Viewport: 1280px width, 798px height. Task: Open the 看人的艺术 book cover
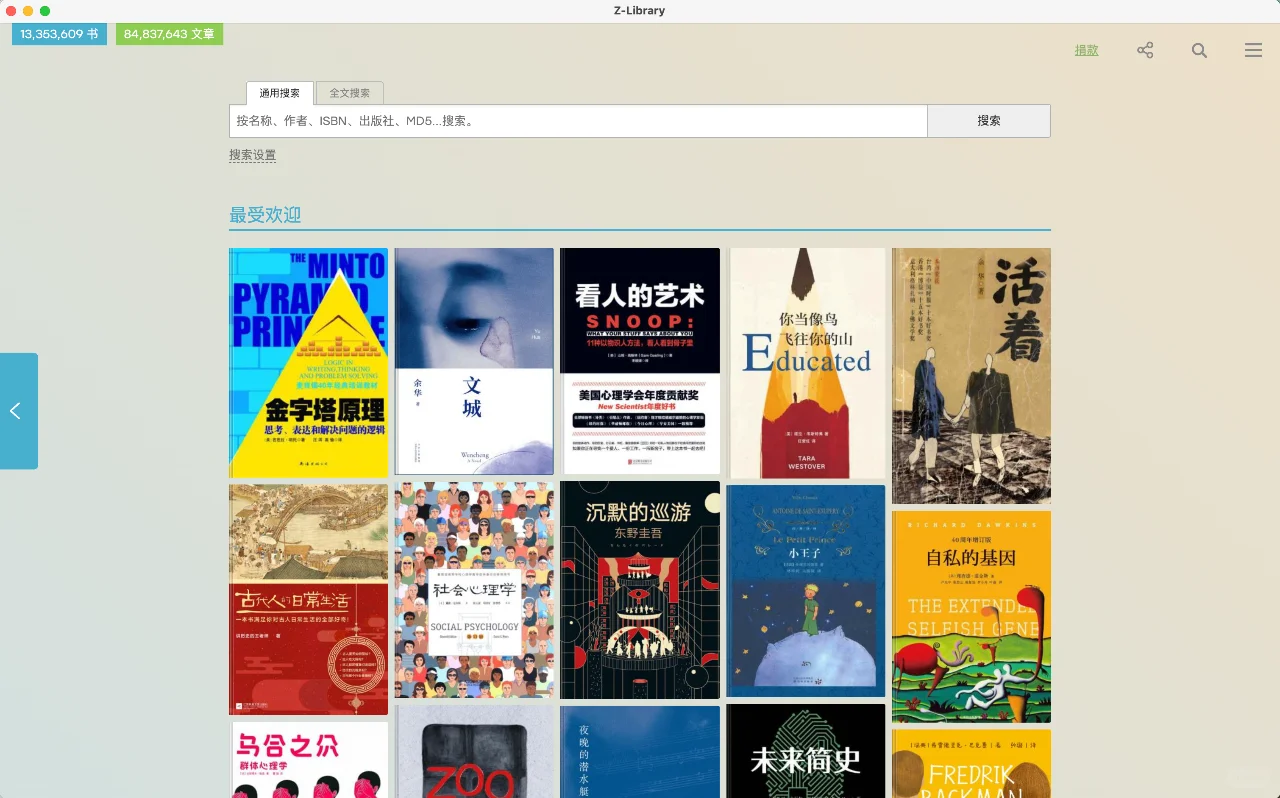(640, 361)
